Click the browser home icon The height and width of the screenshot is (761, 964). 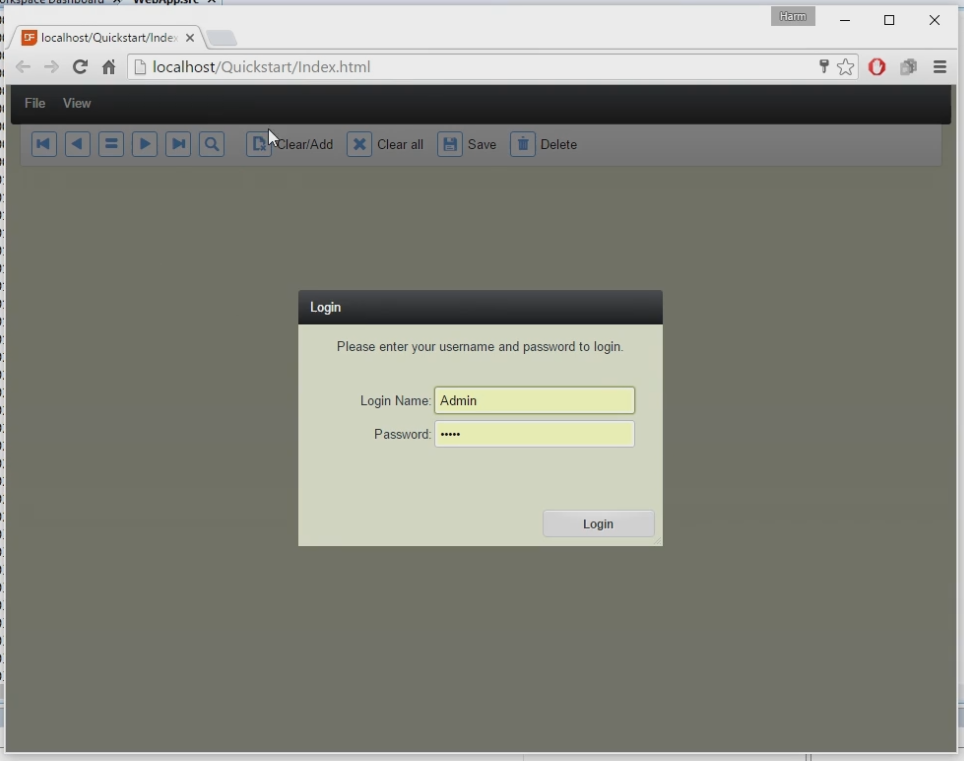coord(109,67)
